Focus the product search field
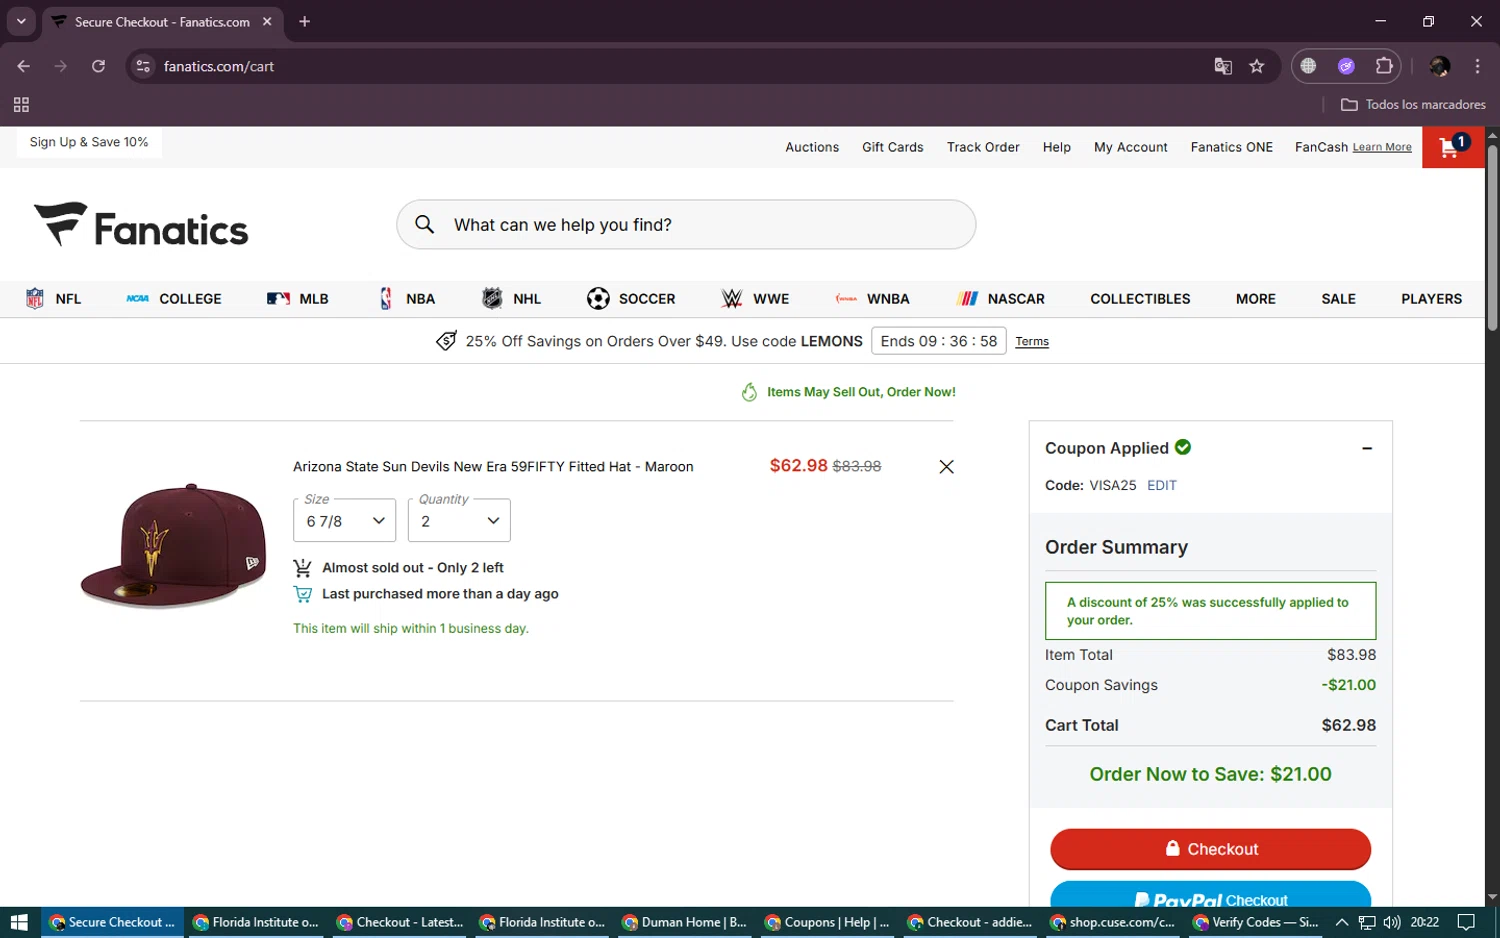 [686, 225]
